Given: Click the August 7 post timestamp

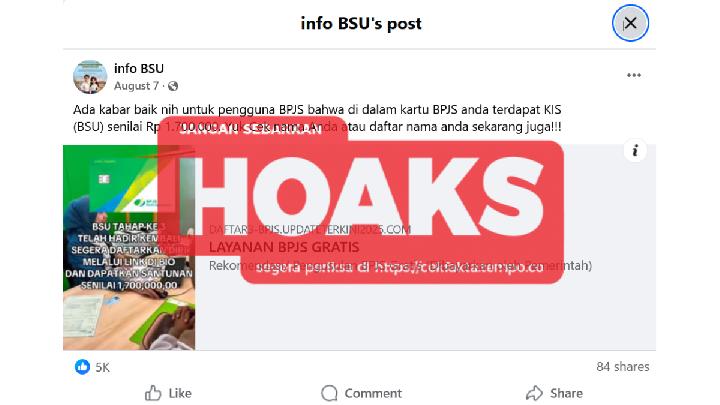Looking at the screenshot, I should tap(136, 86).
